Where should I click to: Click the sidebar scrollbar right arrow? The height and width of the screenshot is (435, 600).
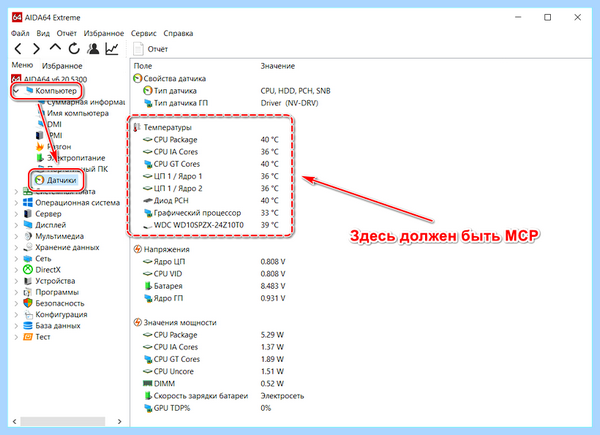119,421
